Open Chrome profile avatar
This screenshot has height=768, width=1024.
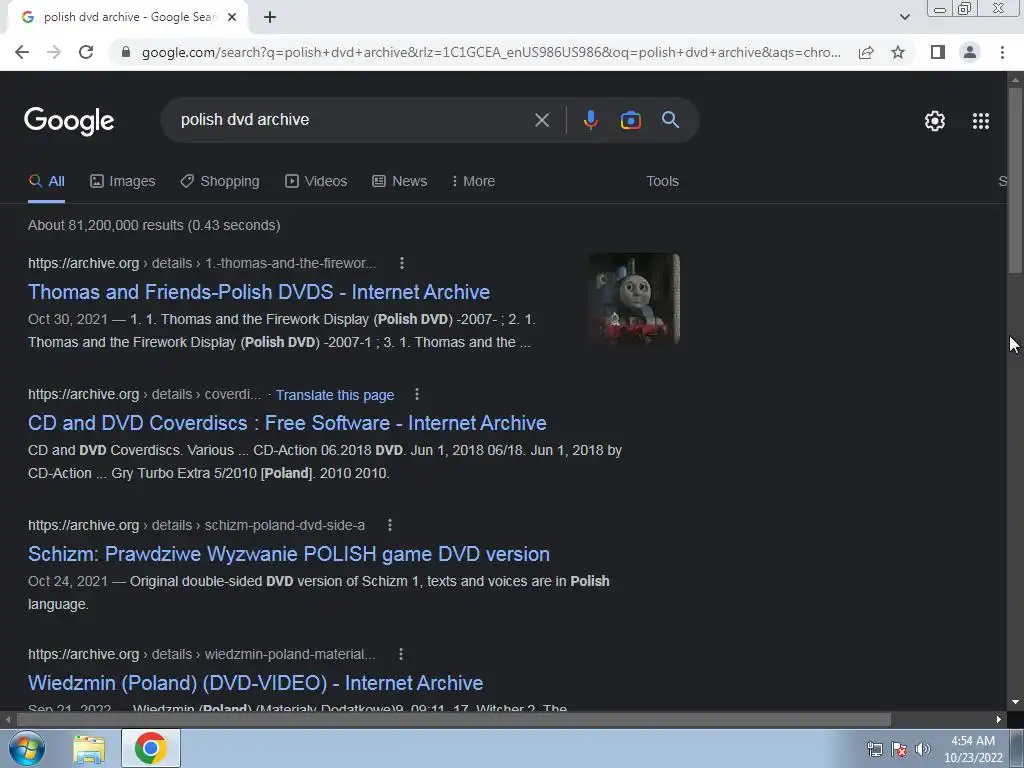(x=970, y=52)
